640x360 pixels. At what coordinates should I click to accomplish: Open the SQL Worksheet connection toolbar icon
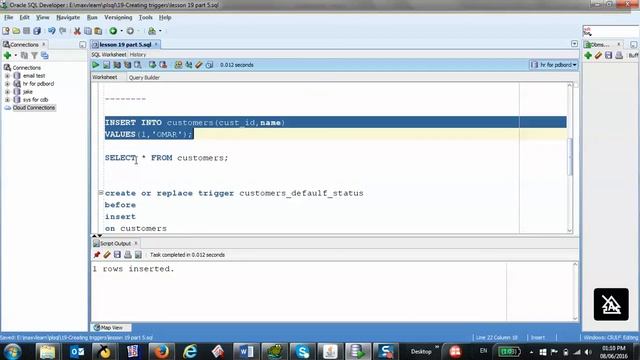(x=152, y=31)
